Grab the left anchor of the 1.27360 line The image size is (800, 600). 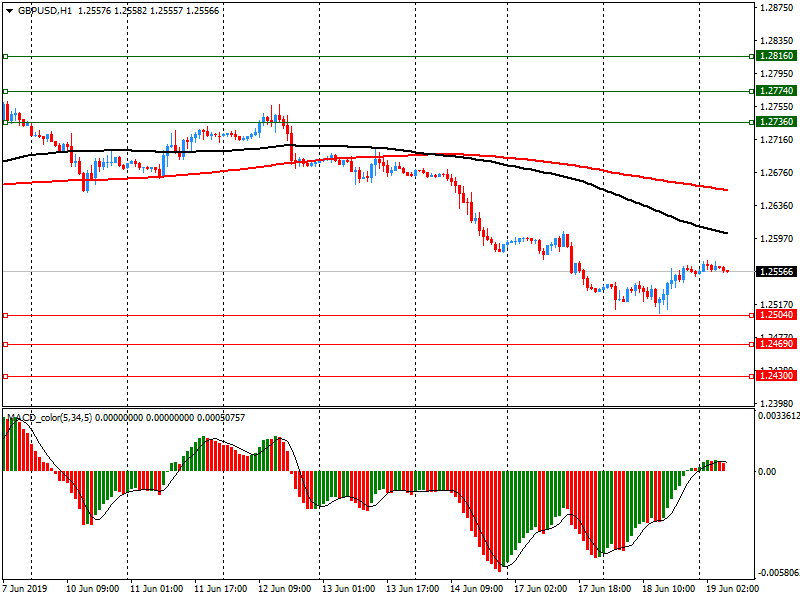[x=6, y=122]
